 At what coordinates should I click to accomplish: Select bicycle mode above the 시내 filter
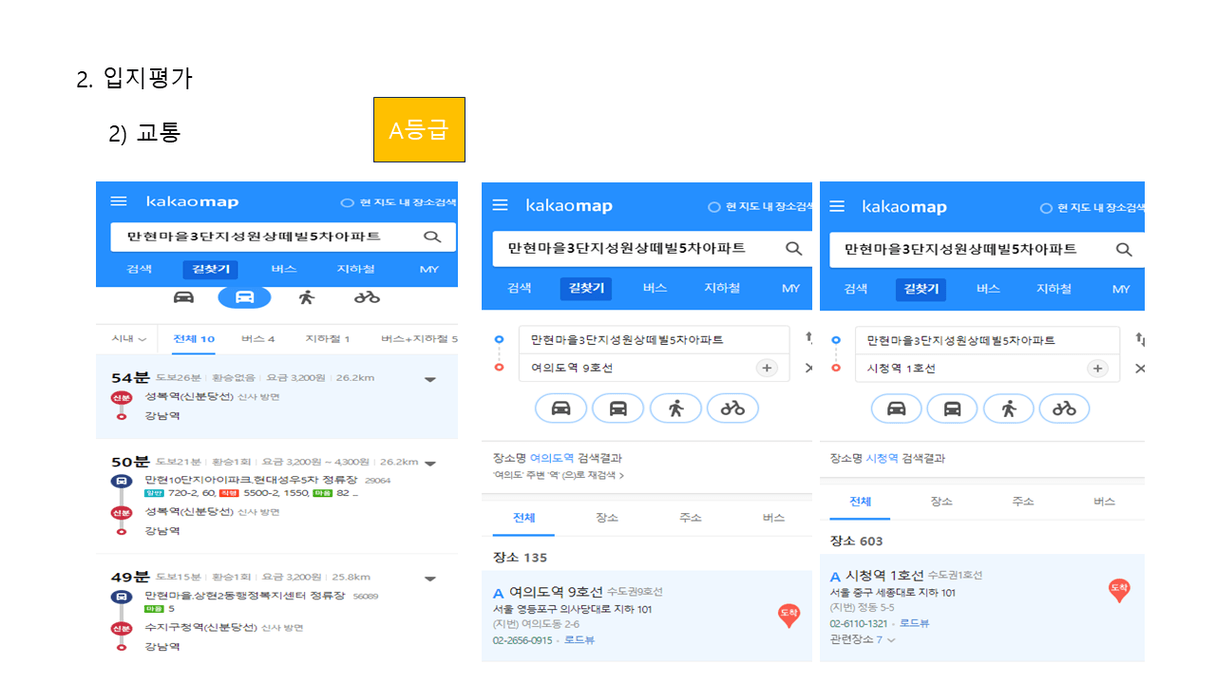tap(367, 297)
